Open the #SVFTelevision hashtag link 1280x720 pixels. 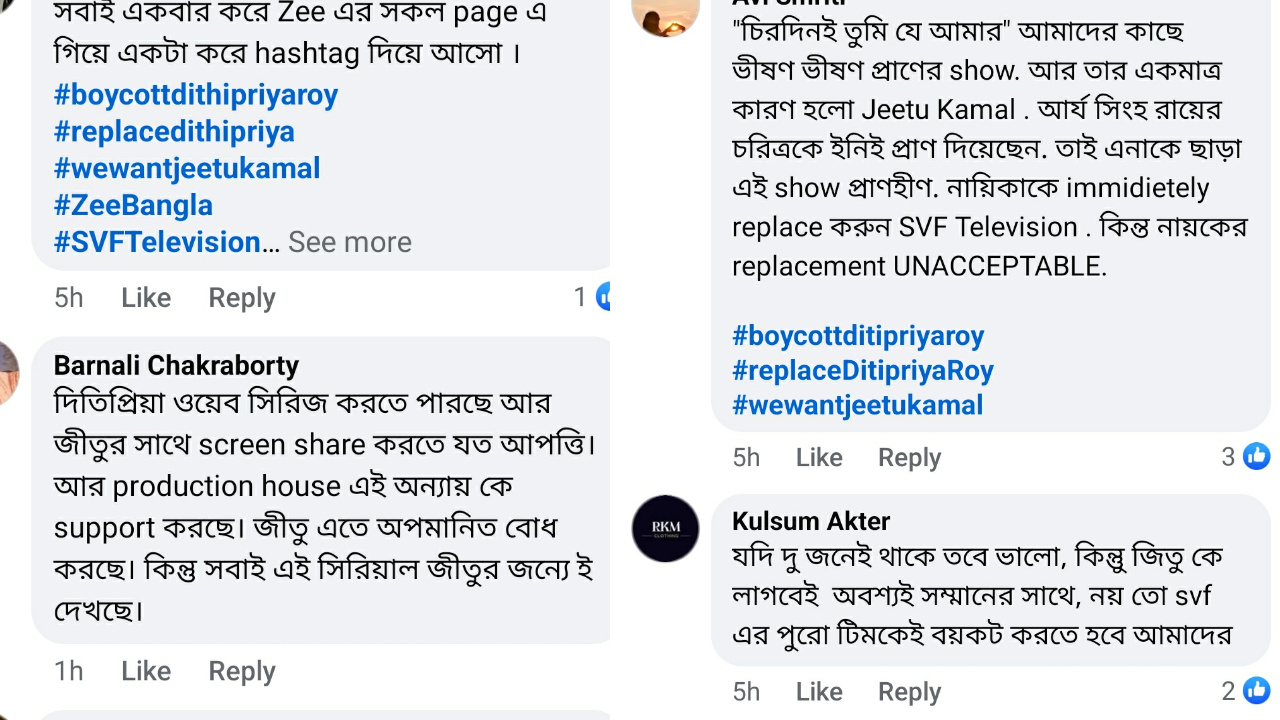(x=156, y=241)
